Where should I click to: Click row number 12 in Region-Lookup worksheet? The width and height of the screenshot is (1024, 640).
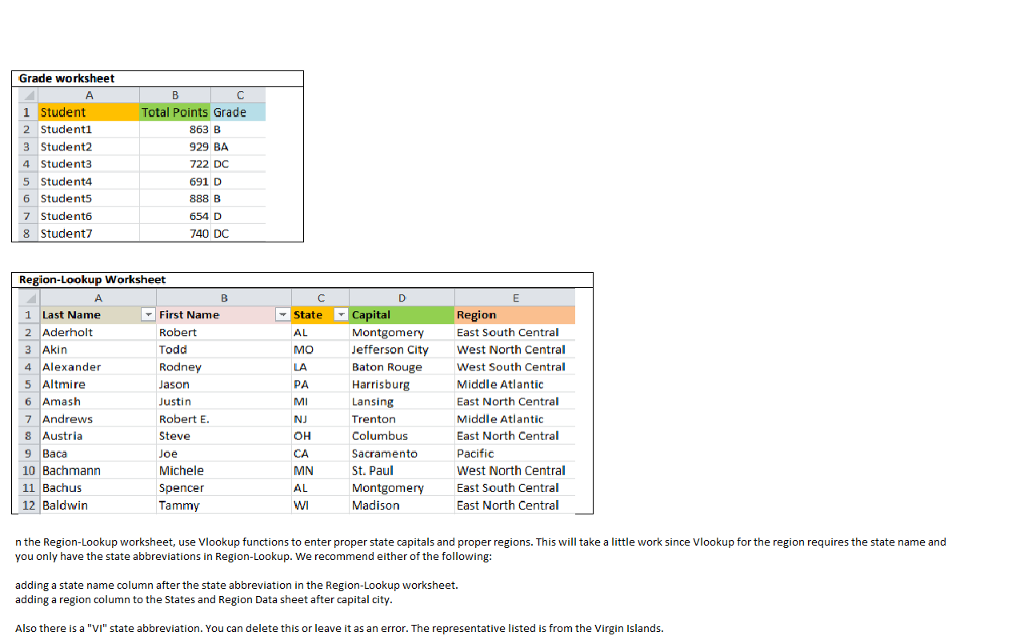click(x=30, y=505)
